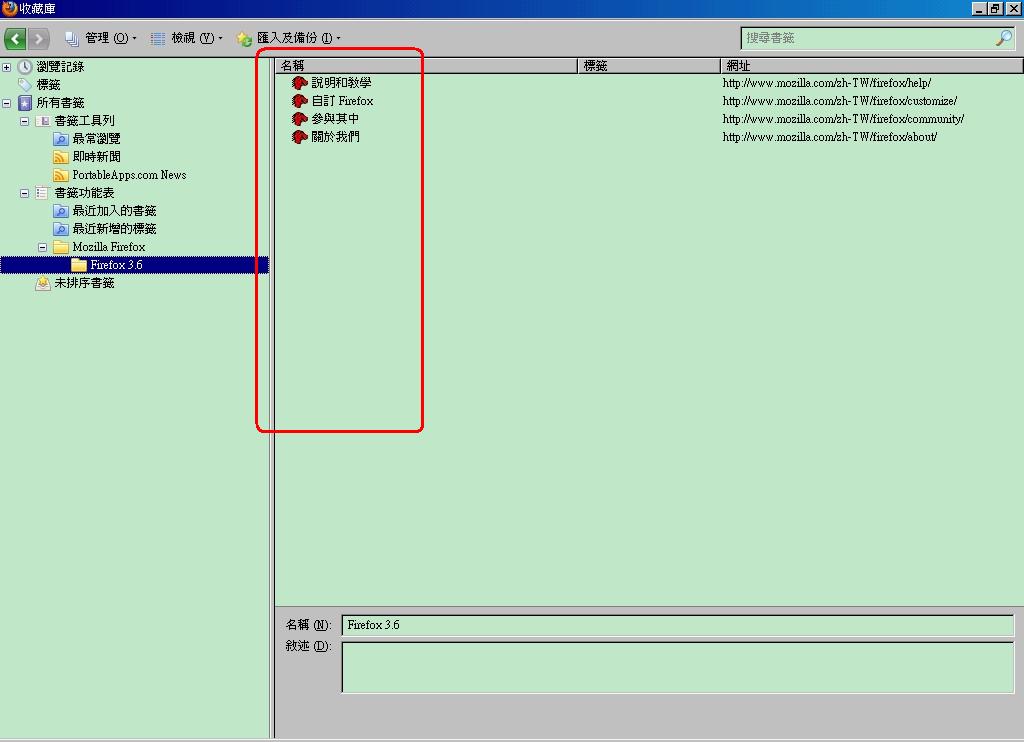This screenshot has width=1024, height=742.
Task: Select 標籤 in the sidebar tree
Action: click(48, 85)
